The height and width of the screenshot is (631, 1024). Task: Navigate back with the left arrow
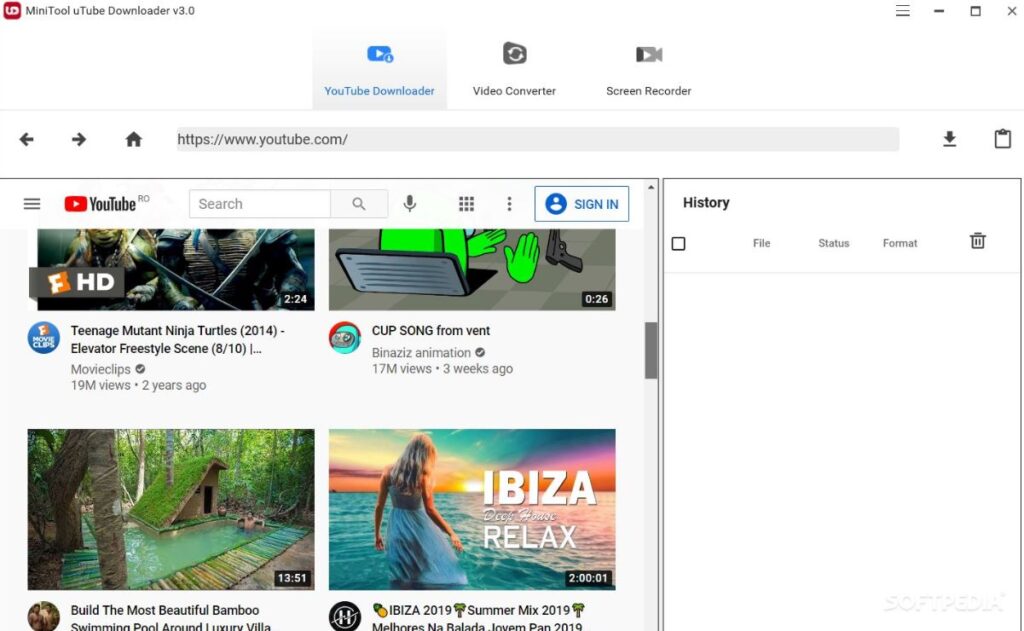25,139
